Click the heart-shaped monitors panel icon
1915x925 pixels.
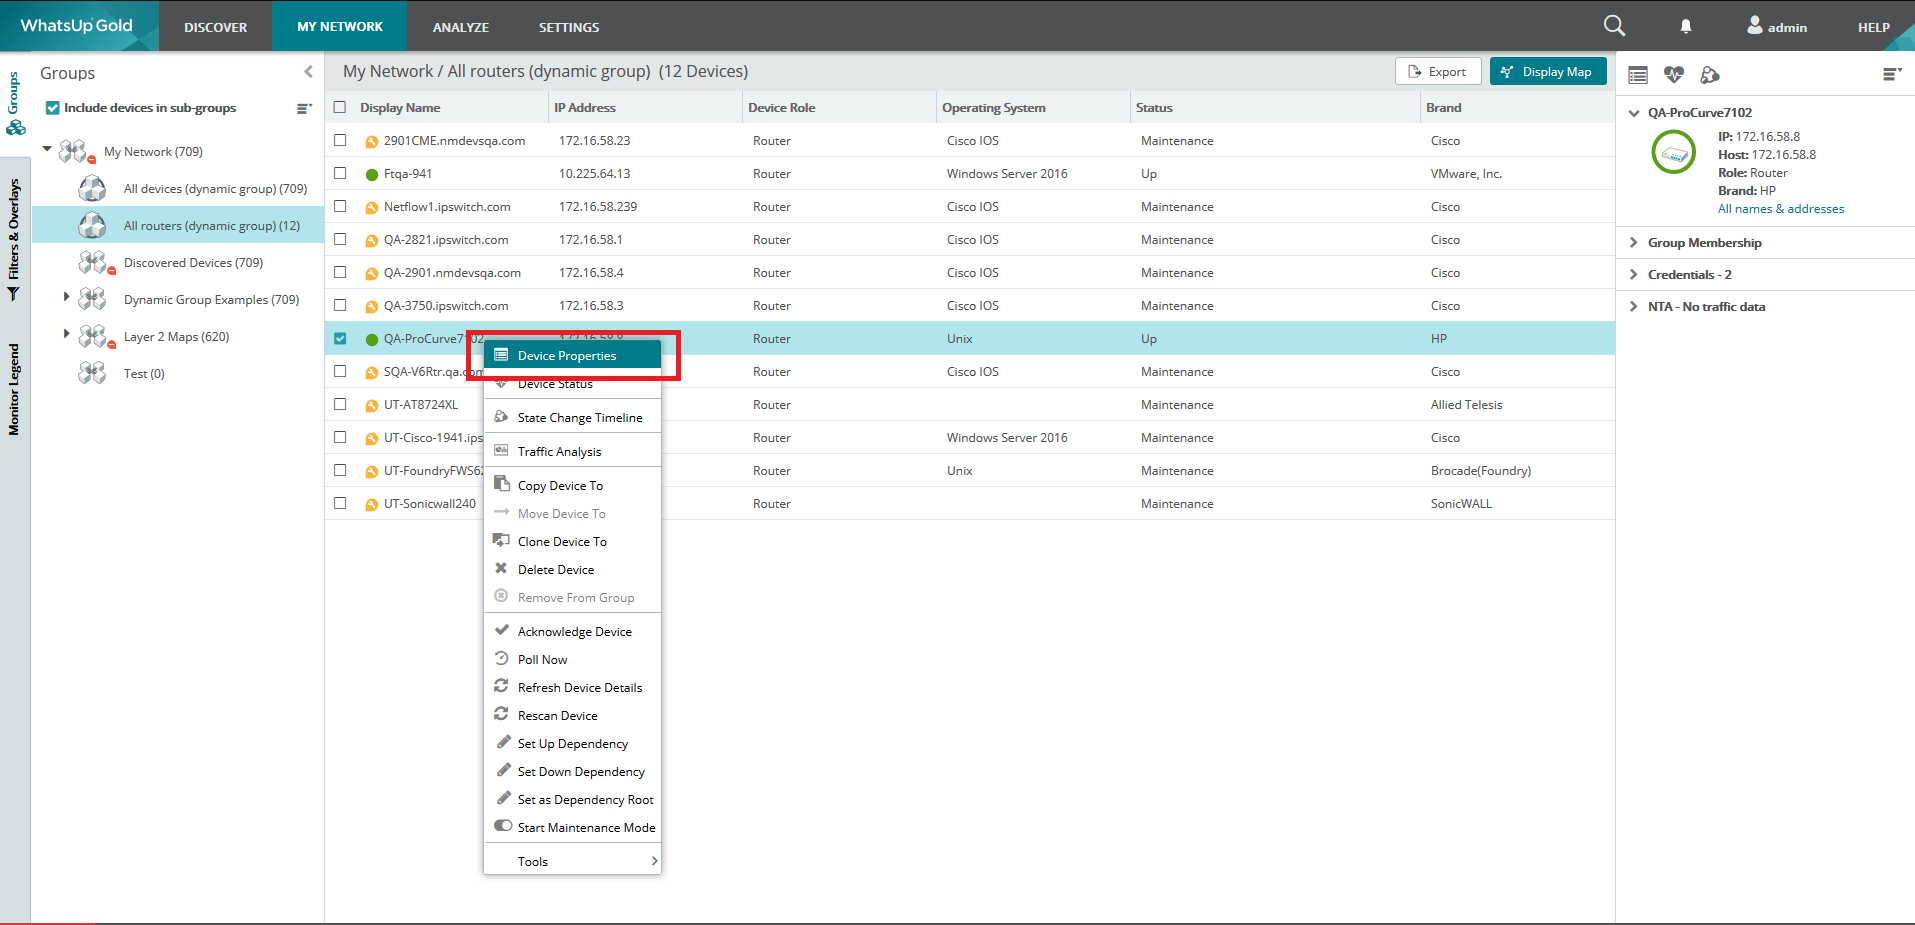pos(1673,74)
